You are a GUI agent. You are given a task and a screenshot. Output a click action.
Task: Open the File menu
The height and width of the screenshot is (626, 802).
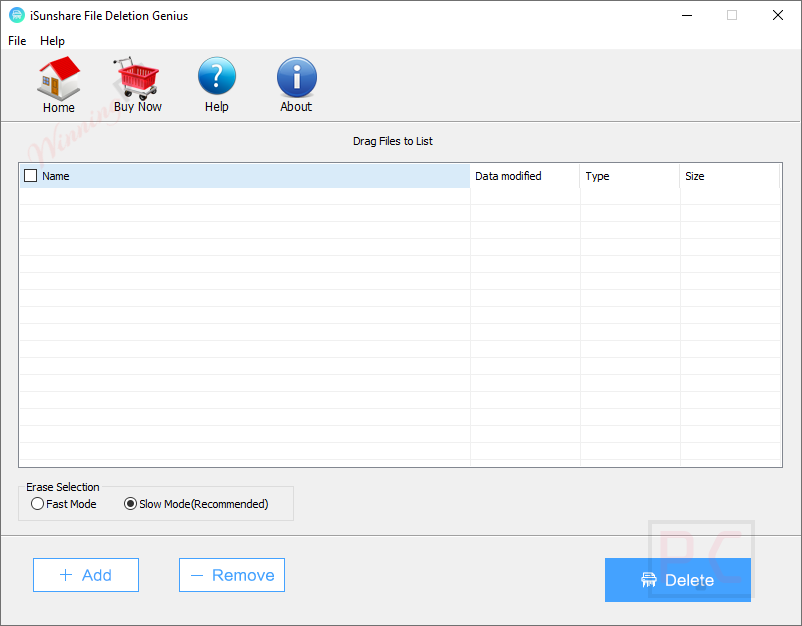tap(17, 41)
